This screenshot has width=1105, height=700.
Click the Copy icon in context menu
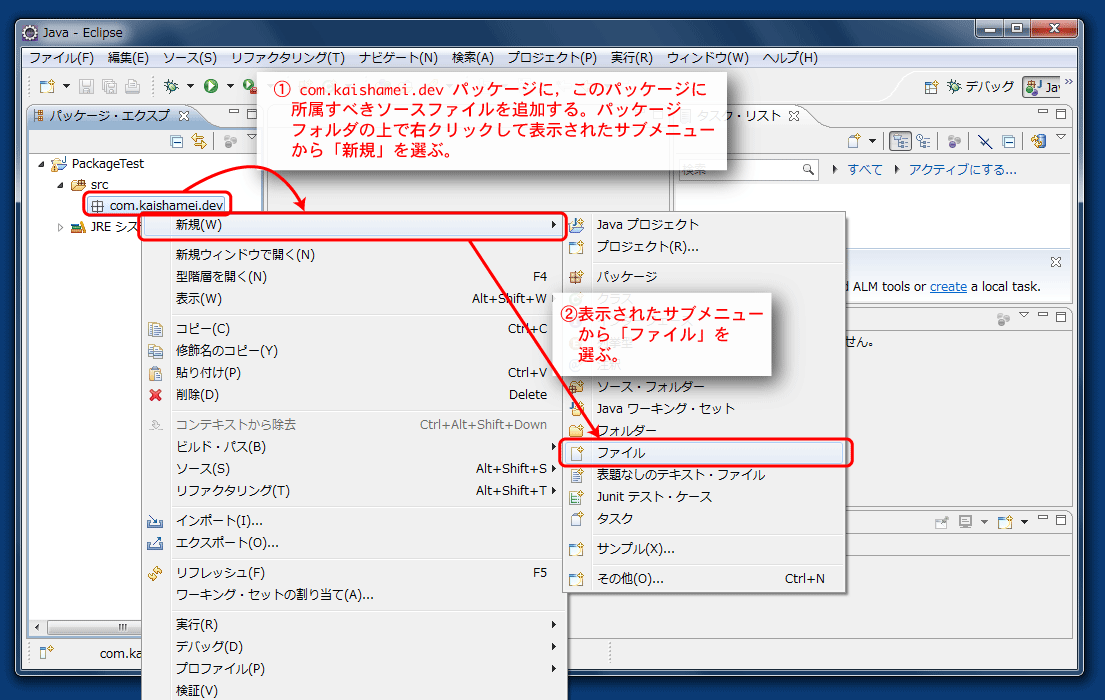tap(156, 329)
